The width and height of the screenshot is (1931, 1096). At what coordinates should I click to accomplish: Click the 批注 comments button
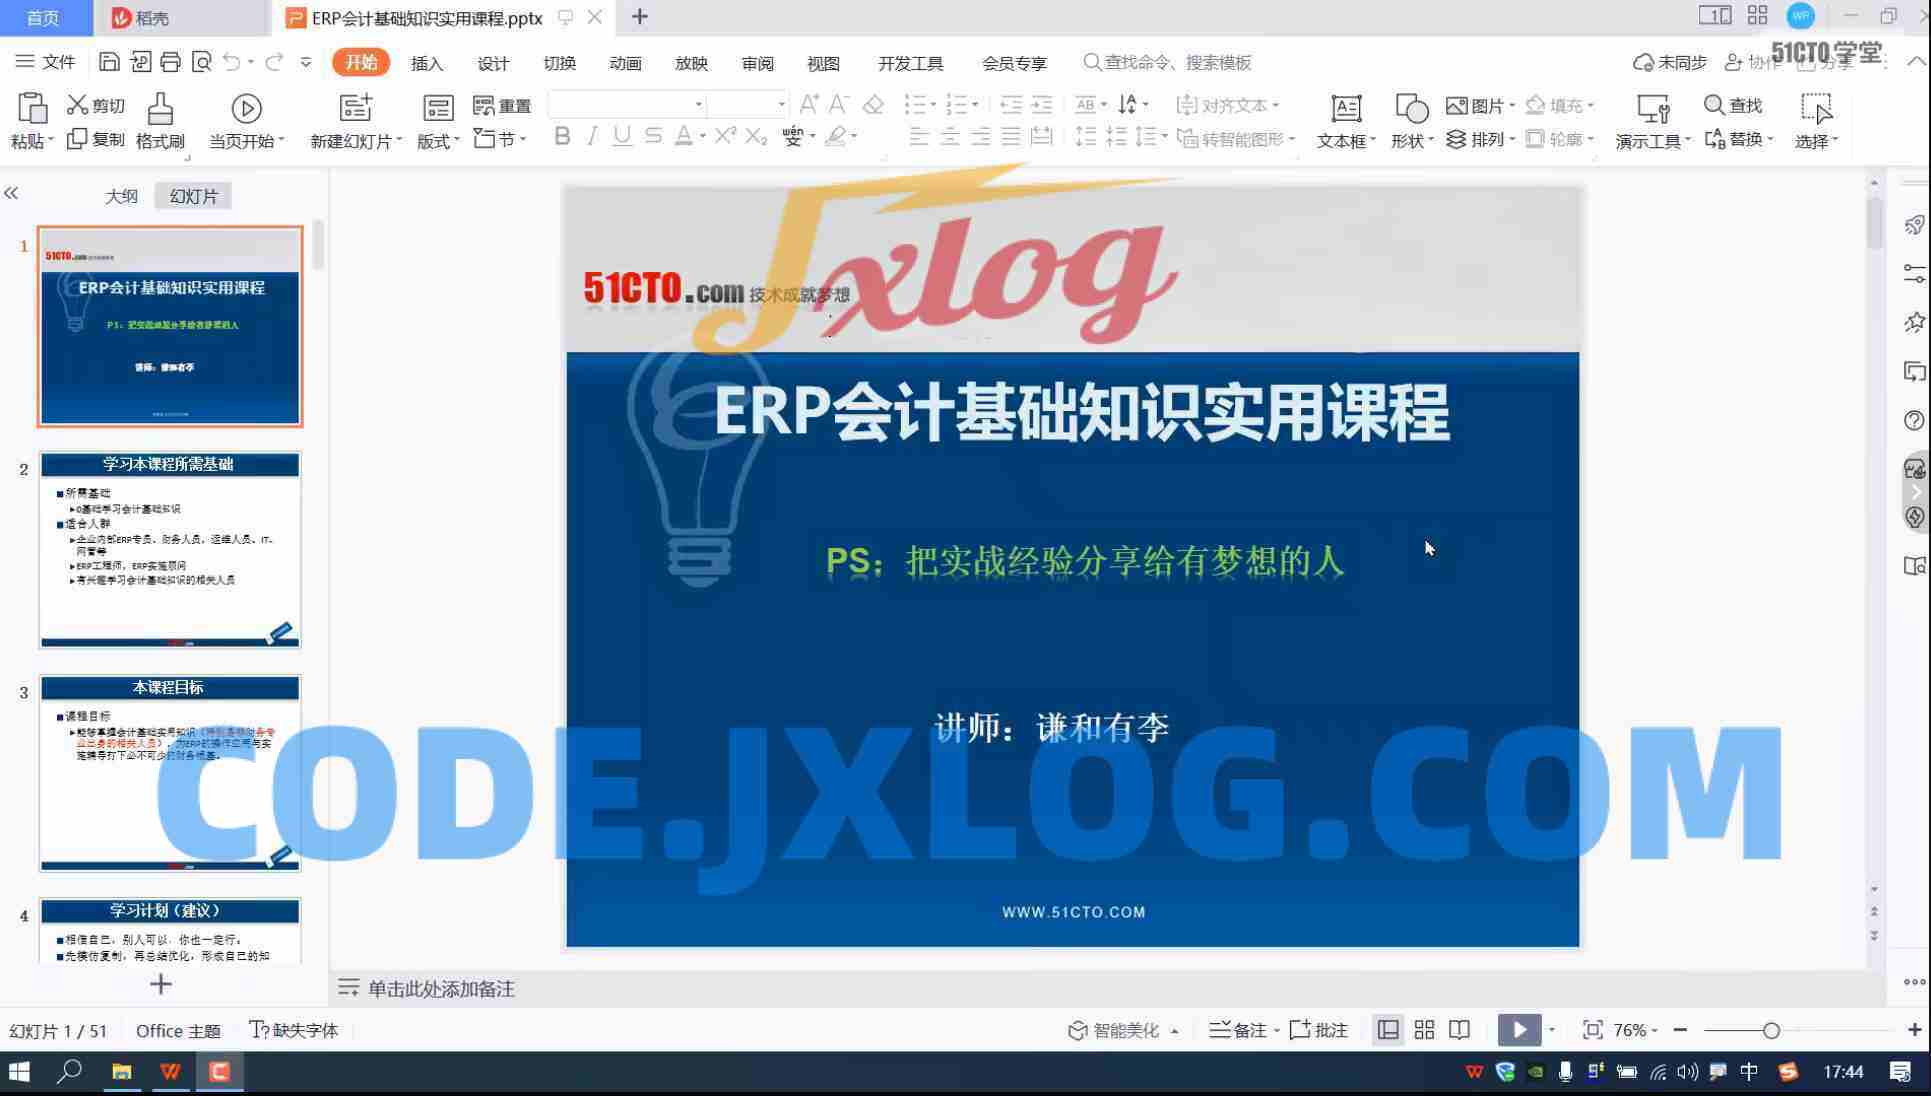click(1318, 1030)
